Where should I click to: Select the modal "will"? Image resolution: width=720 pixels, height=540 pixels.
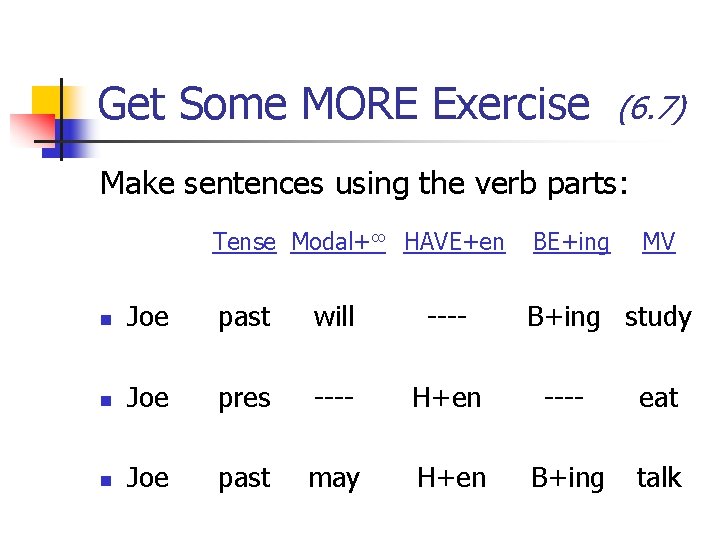[334, 317]
